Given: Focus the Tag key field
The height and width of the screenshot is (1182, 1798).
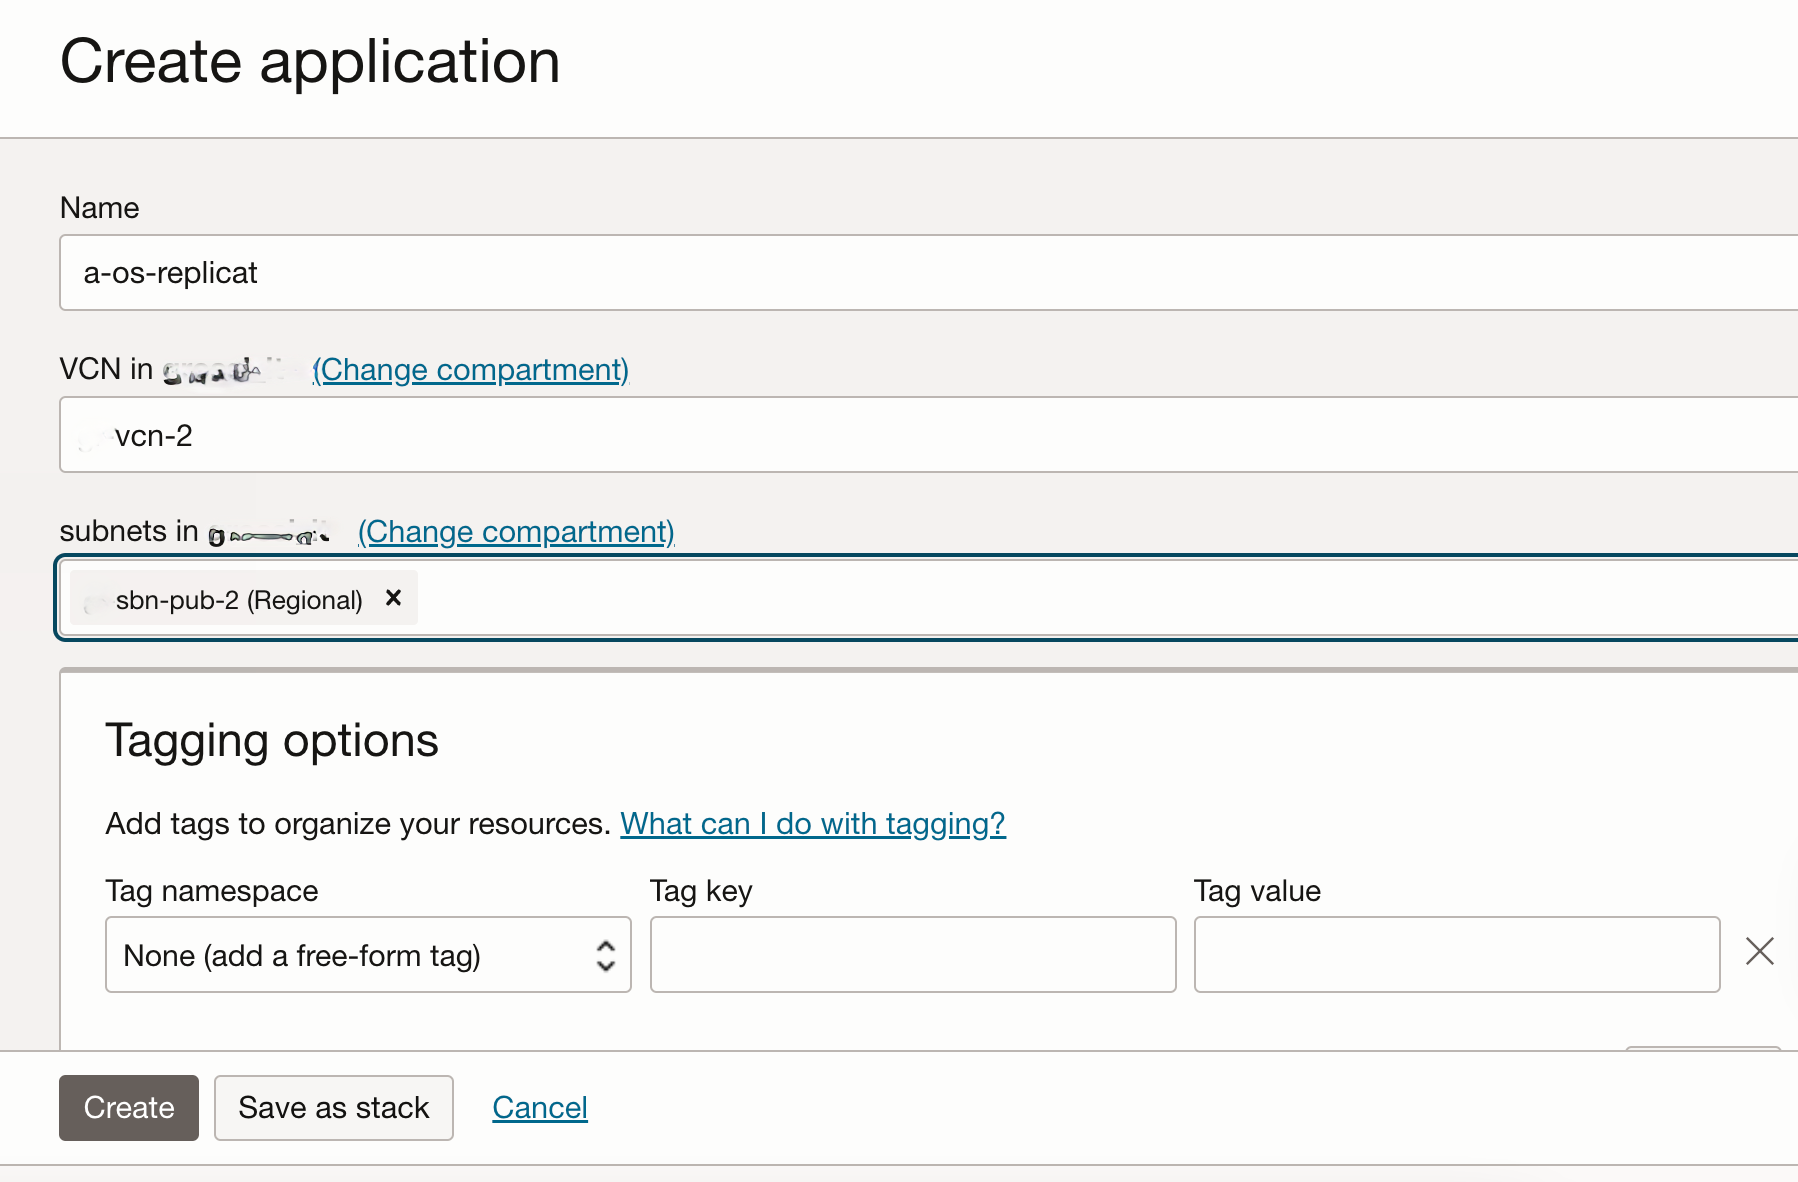Looking at the screenshot, I should (x=913, y=955).
